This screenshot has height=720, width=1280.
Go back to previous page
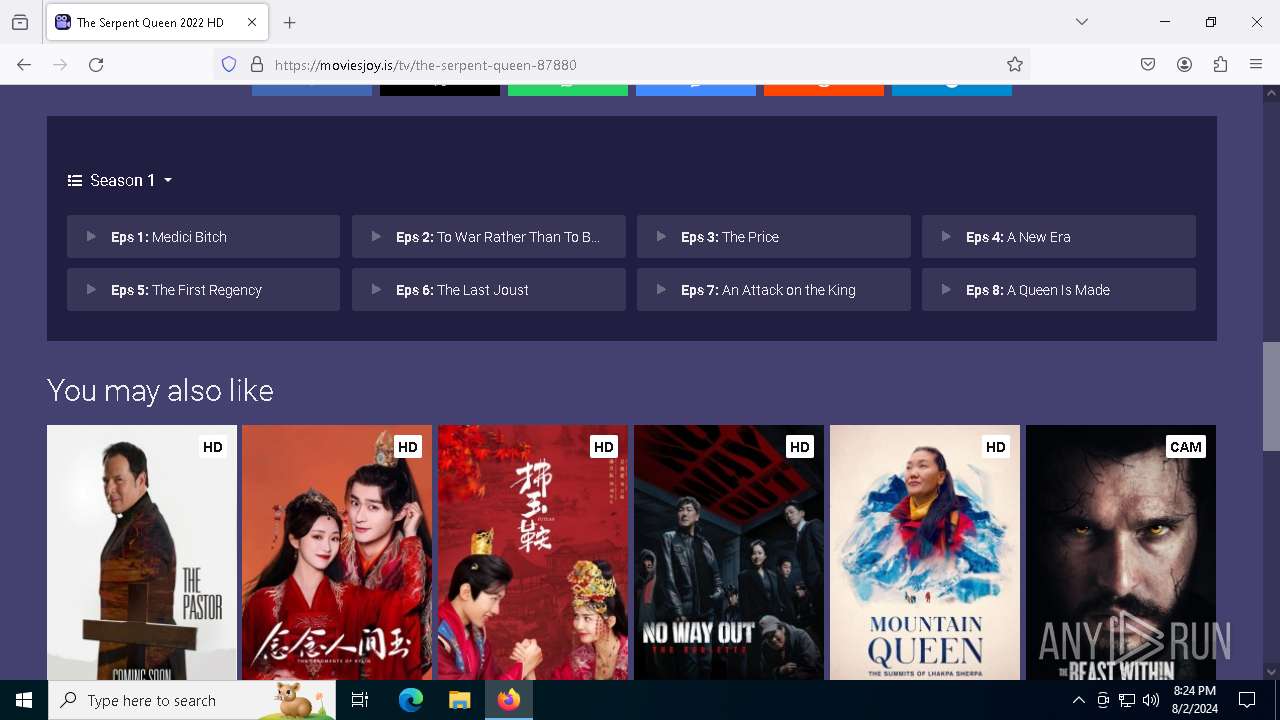click(x=24, y=65)
